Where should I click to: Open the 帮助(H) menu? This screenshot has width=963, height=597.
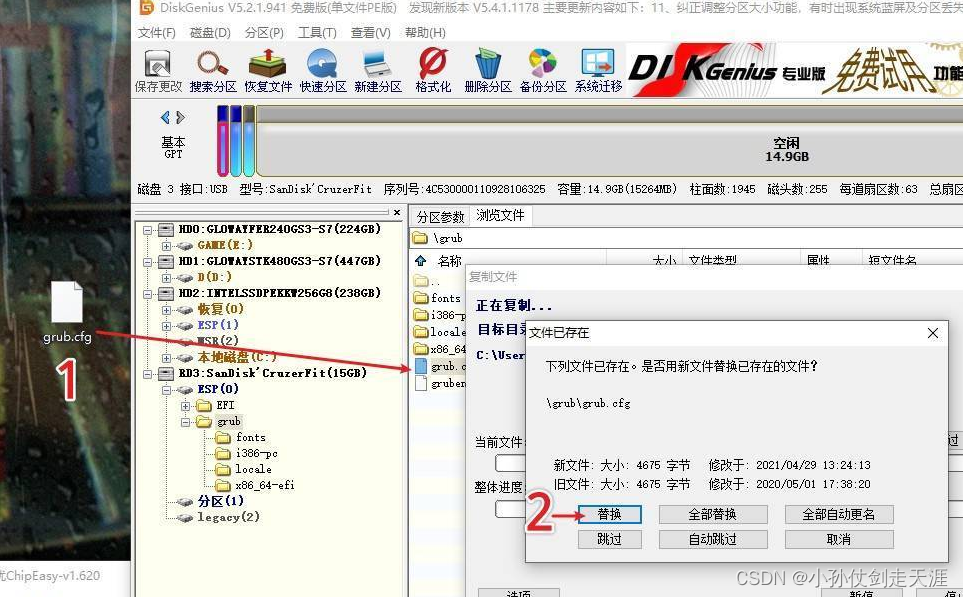(x=425, y=33)
